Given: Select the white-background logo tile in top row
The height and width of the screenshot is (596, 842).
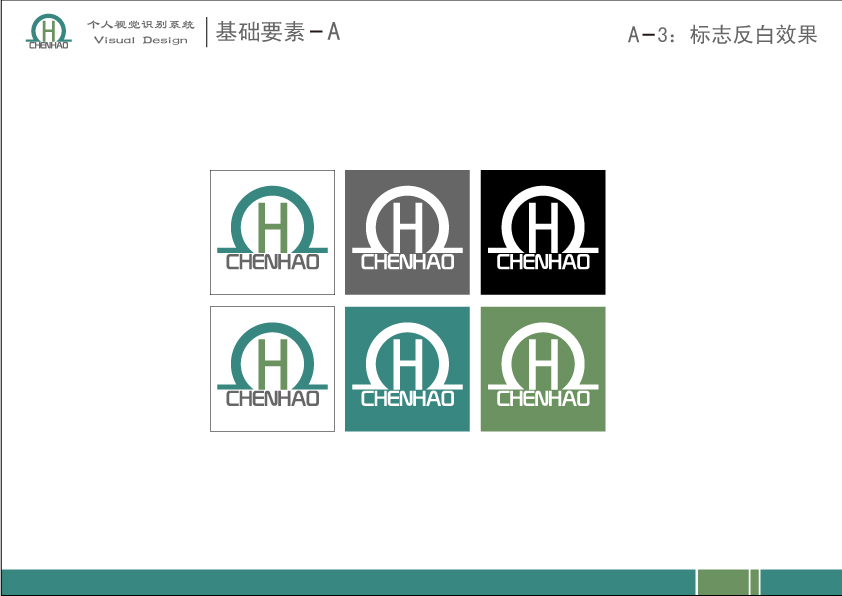Looking at the screenshot, I should [x=272, y=232].
